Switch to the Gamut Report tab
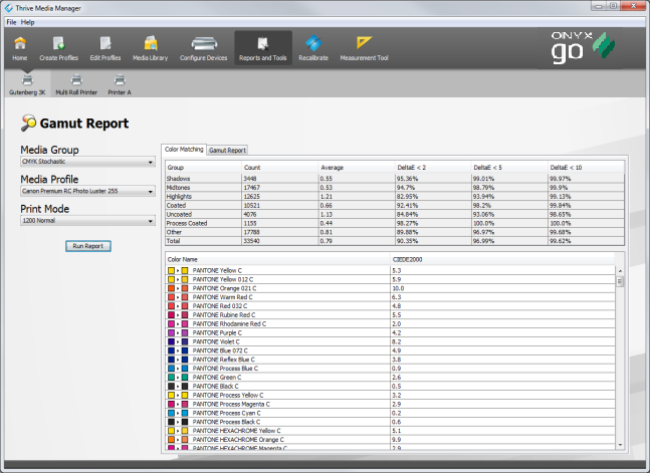Image resolution: width=650 pixels, height=473 pixels. 227,150
